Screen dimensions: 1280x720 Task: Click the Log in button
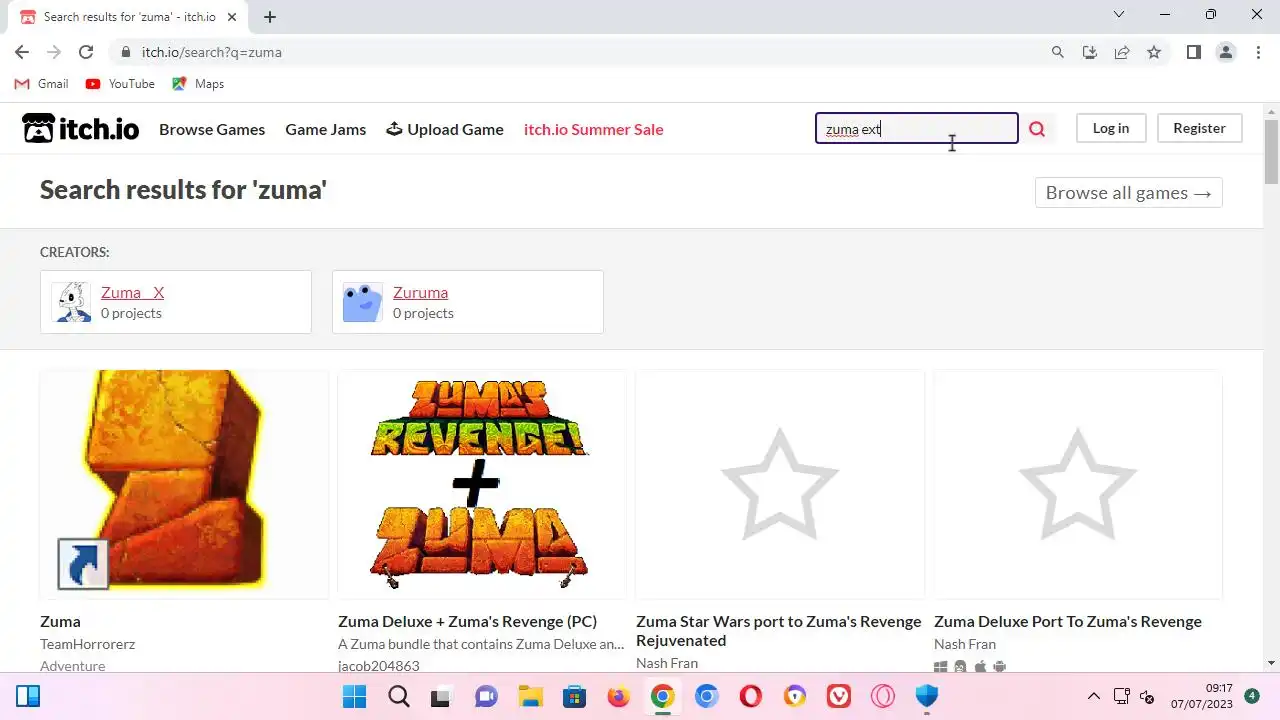1111,128
